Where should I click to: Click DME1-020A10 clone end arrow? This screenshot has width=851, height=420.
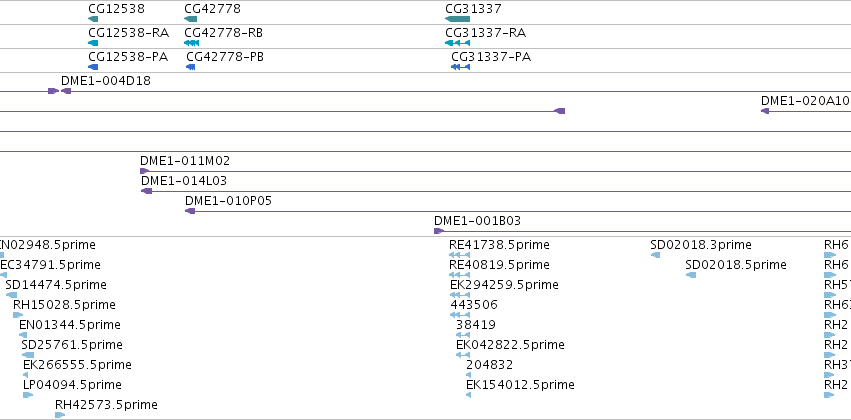(765, 111)
